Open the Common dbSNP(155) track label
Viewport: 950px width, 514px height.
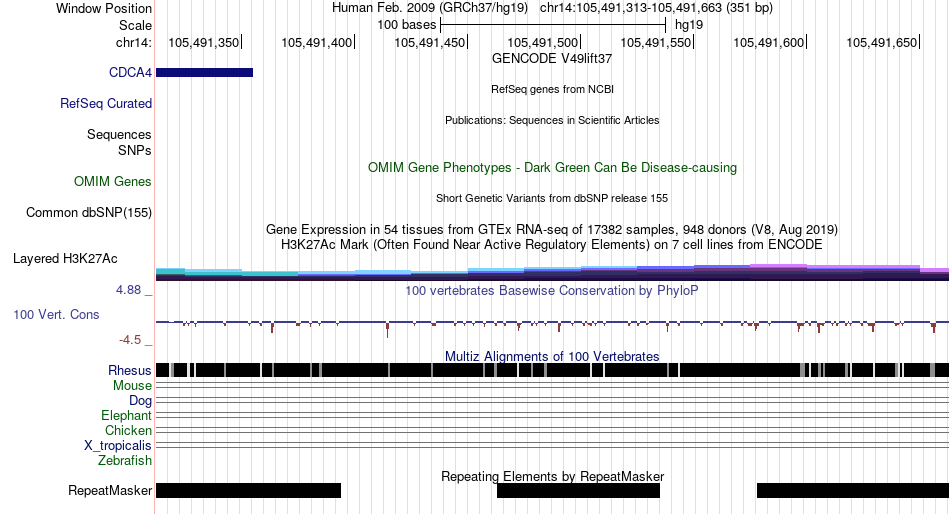click(89, 213)
